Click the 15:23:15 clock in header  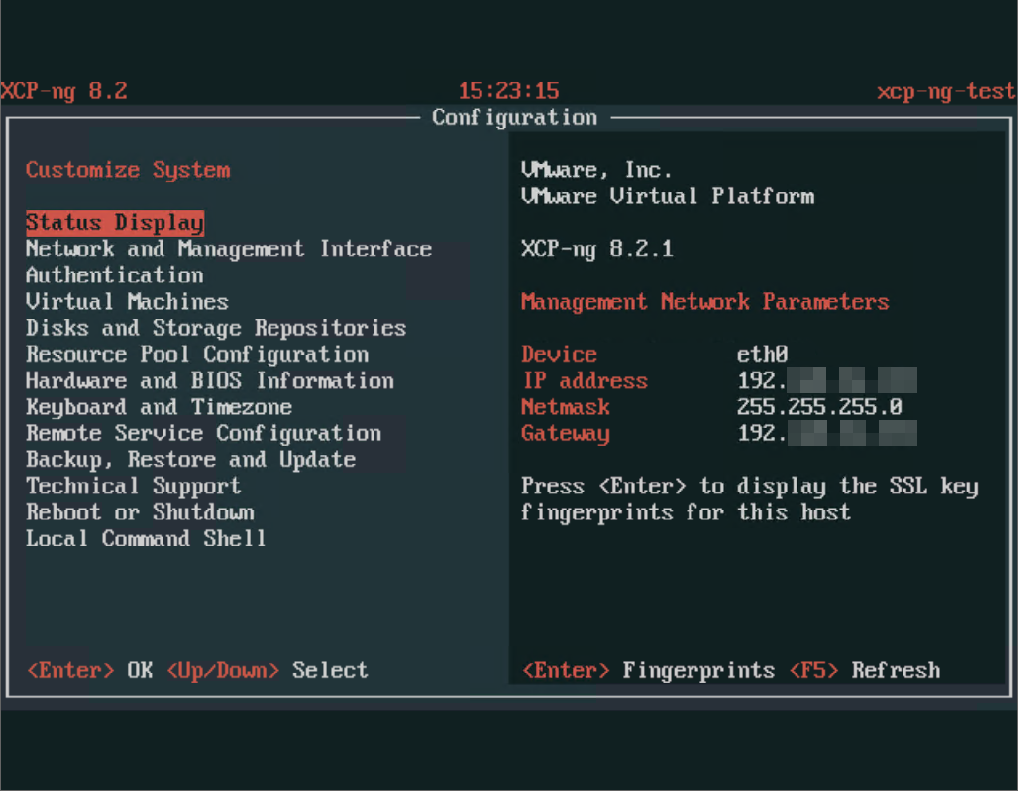[x=509, y=91]
